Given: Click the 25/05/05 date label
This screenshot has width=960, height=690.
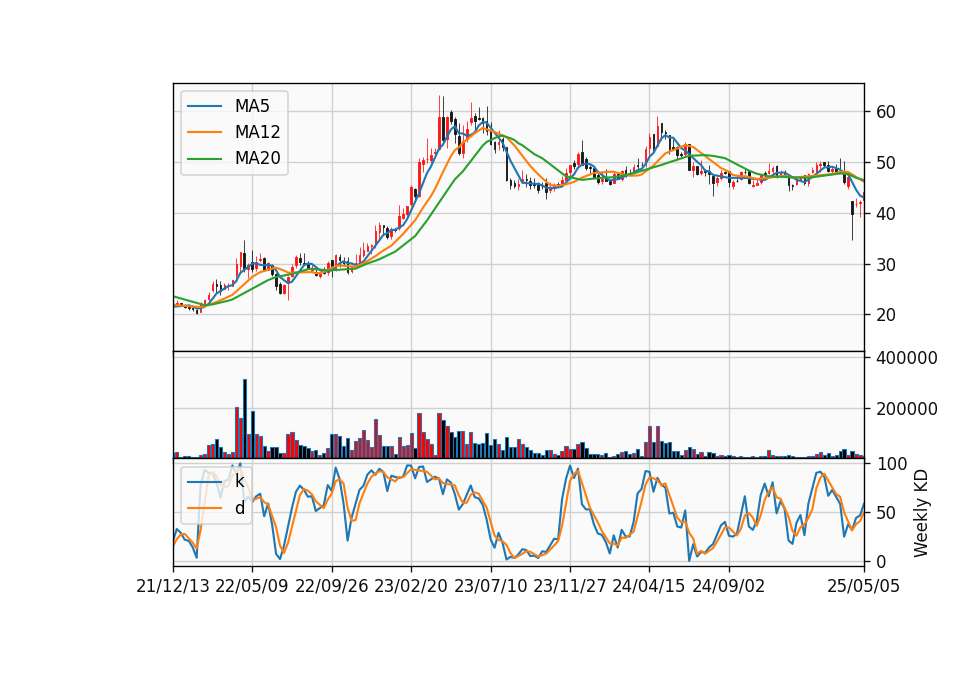Looking at the screenshot, I should pos(864,587).
